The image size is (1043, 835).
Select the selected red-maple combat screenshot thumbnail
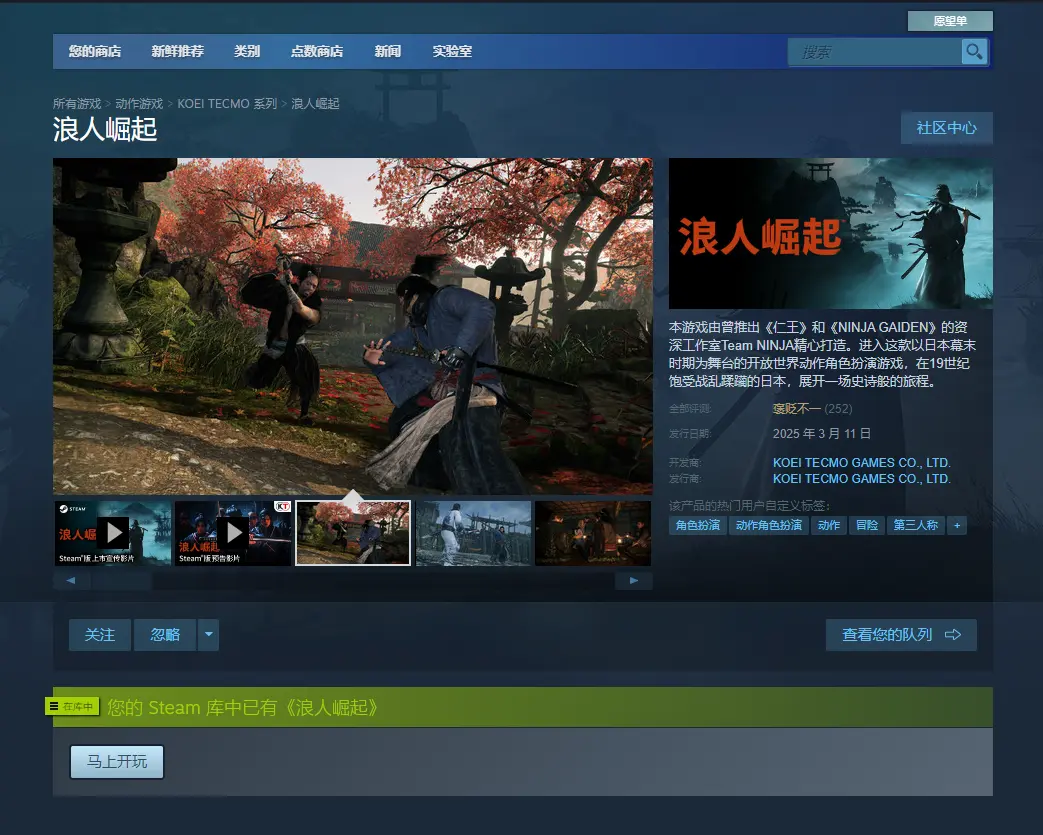[x=353, y=533]
